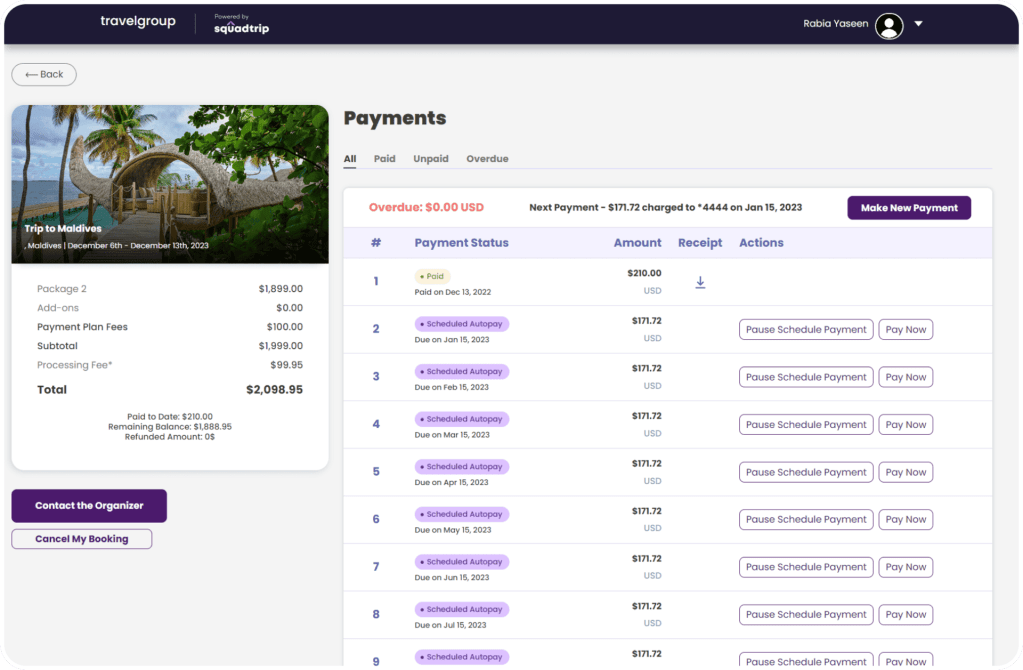Screen dimensions: 1023x670
Task: Pause scheduled payment for Jan 15, 2023
Action: click(805, 330)
